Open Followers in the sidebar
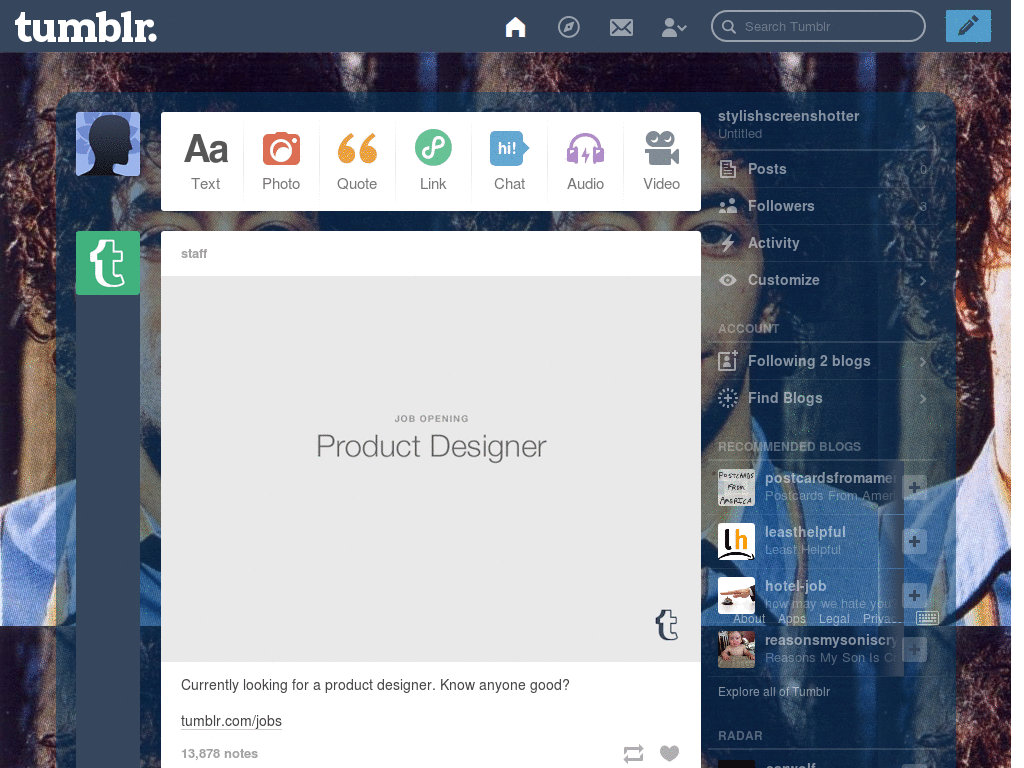Viewport: 1024px width, 768px height. 823,206
